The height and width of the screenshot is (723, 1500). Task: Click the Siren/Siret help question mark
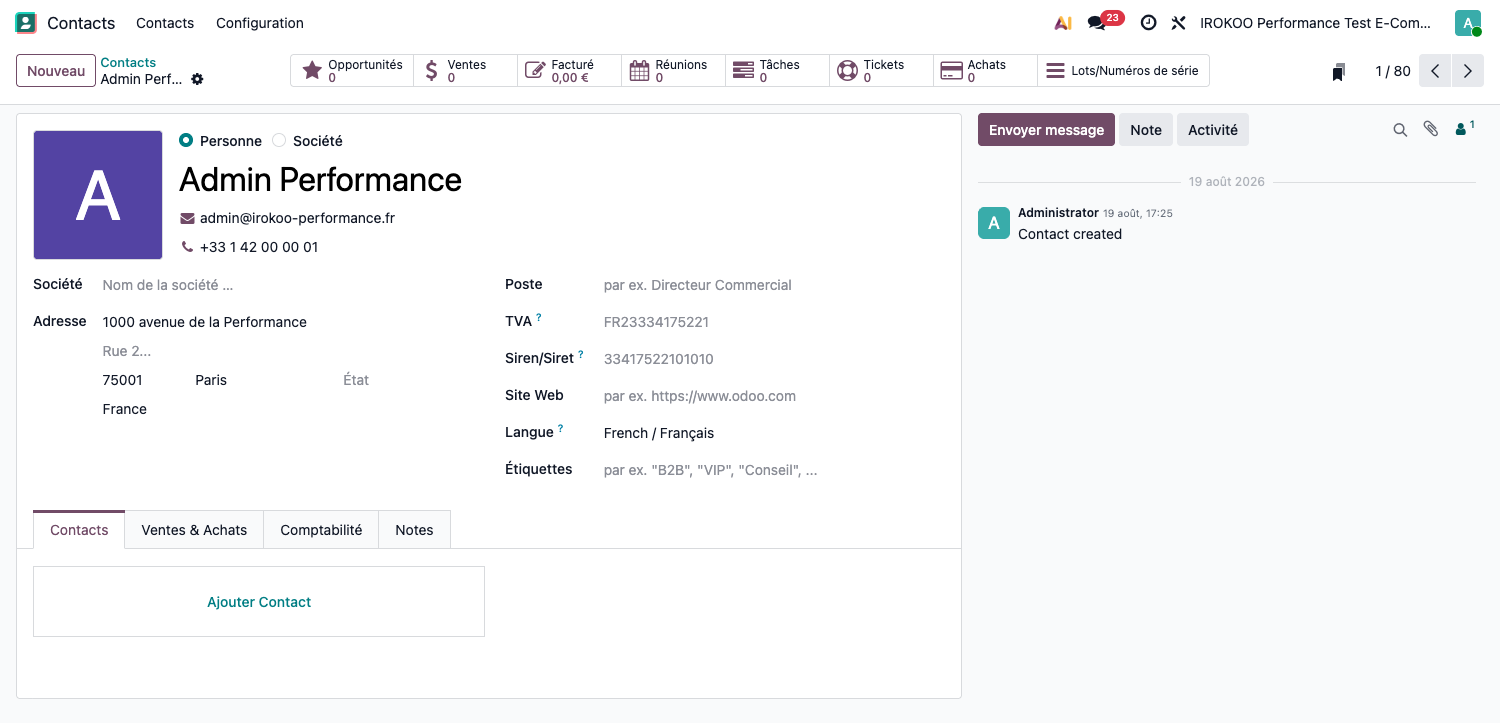point(581,354)
